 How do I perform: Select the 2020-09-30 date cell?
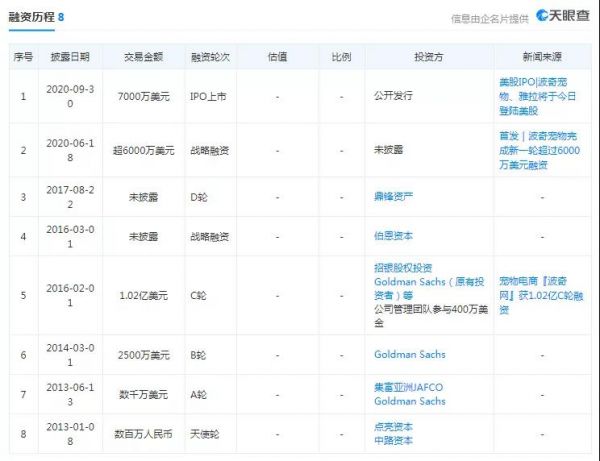coord(70,96)
